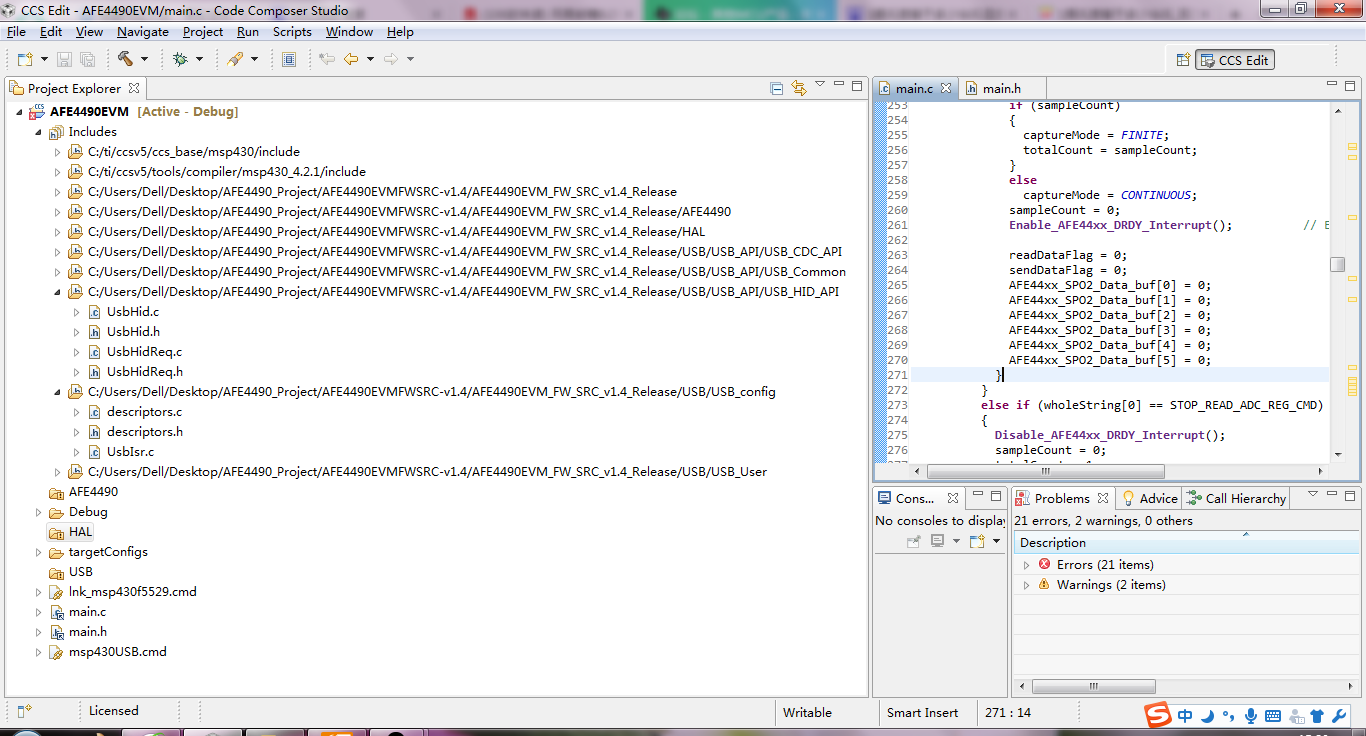Click the flashlight Search toolbar icon
The image size is (1366, 736).
coord(235,60)
